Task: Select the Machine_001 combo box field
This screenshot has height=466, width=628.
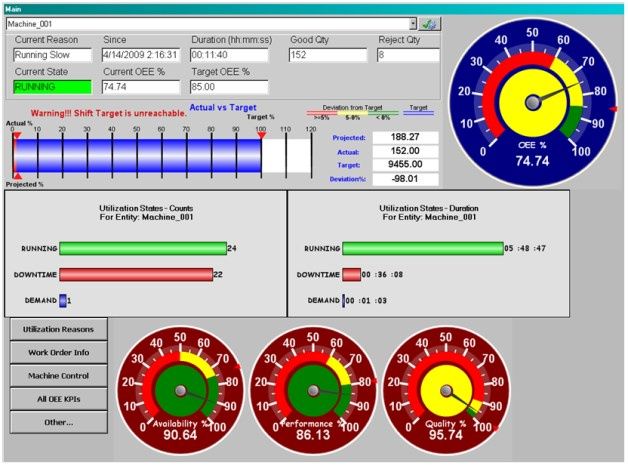Action: (x=211, y=24)
